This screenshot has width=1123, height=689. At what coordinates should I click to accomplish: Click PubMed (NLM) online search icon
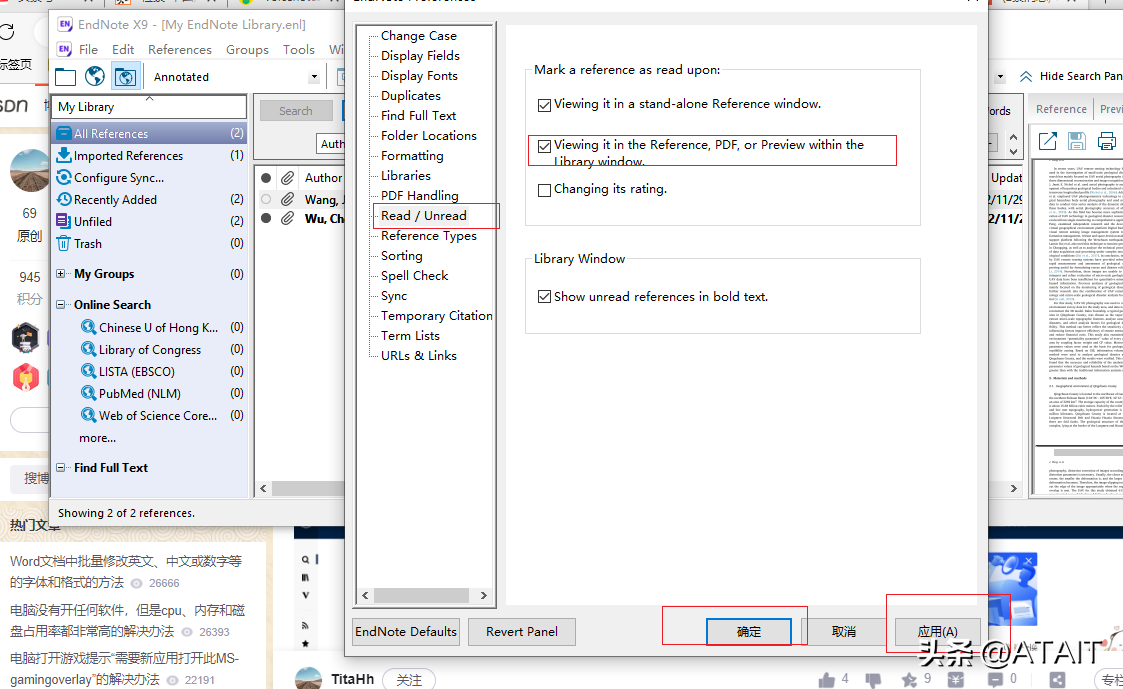[88, 392]
